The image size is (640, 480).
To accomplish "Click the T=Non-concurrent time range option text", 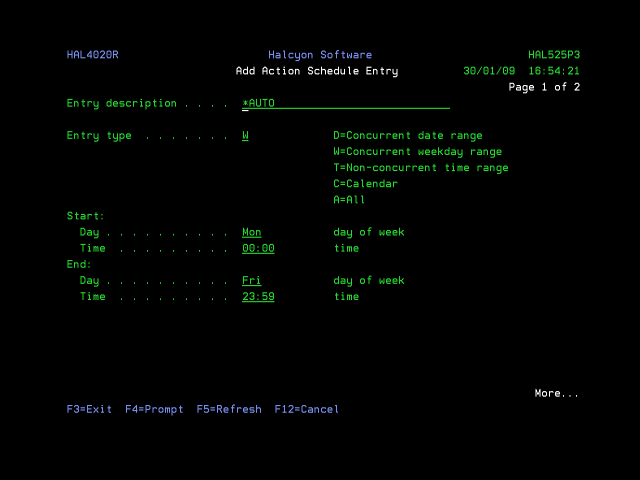I will 420,167.
